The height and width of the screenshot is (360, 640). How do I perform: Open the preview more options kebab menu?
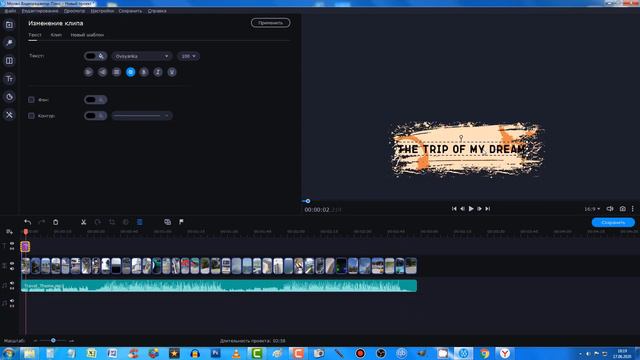pyautogui.click(x=633, y=209)
